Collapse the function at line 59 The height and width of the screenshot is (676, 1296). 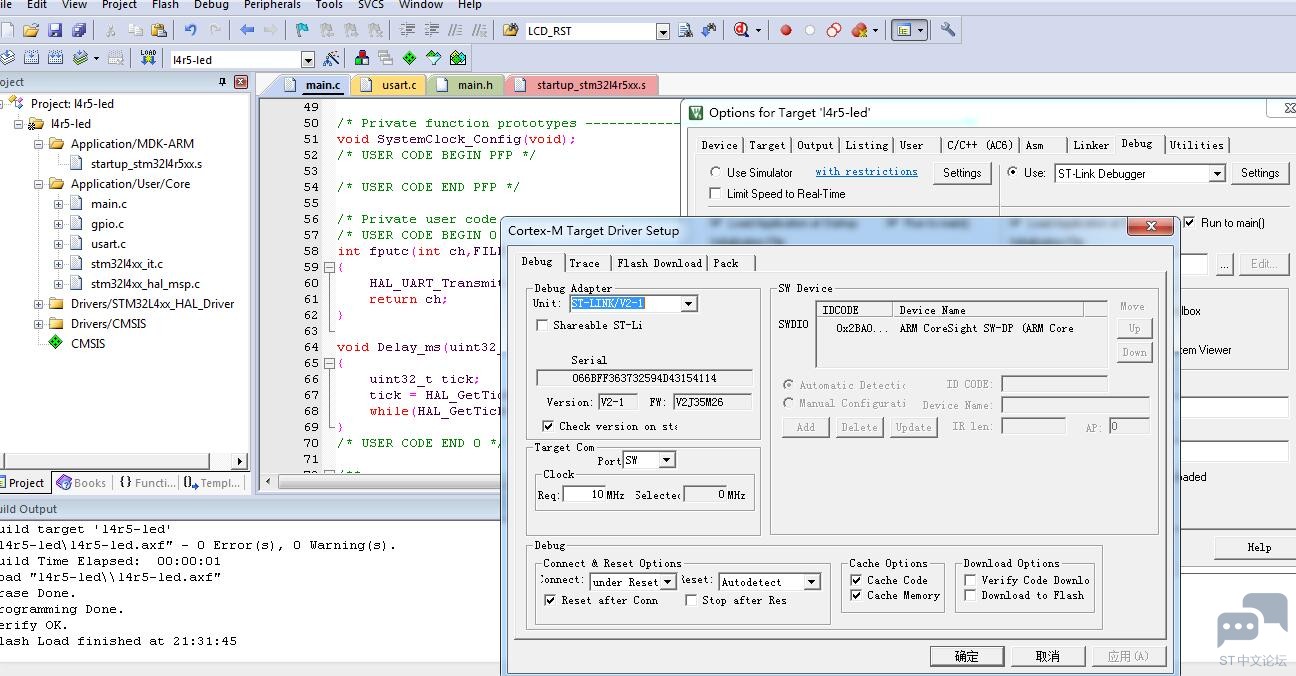click(x=329, y=267)
